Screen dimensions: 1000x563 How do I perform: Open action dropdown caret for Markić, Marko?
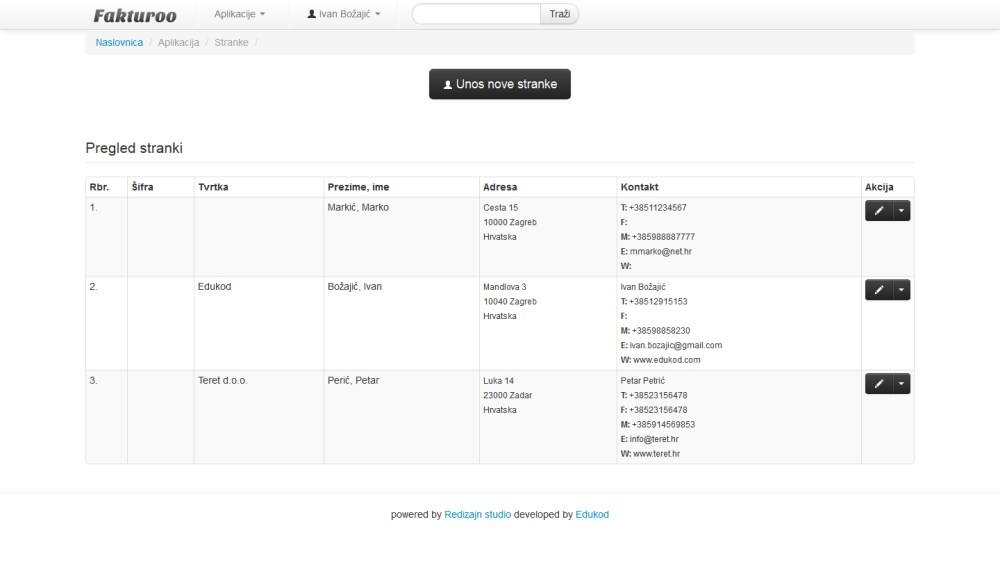pyautogui.click(x=901, y=211)
